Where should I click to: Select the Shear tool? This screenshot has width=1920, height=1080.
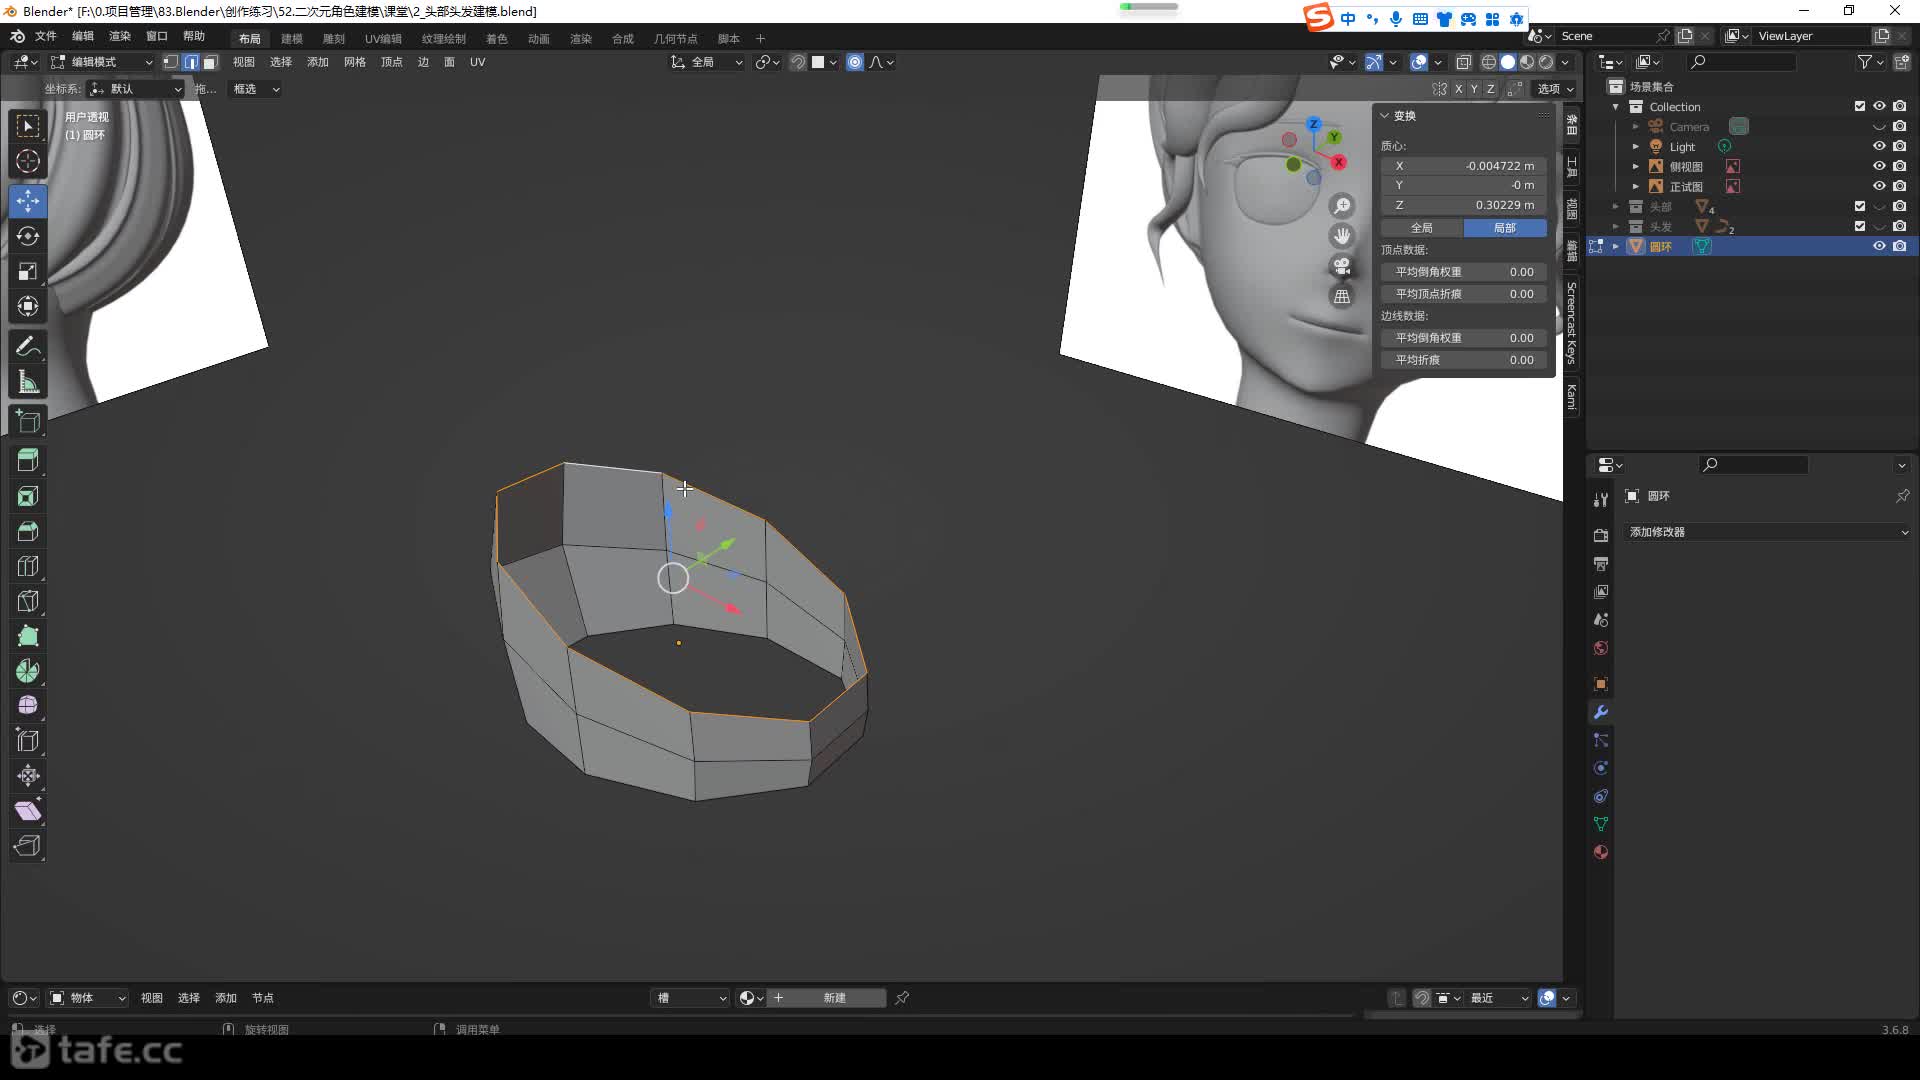click(28, 811)
